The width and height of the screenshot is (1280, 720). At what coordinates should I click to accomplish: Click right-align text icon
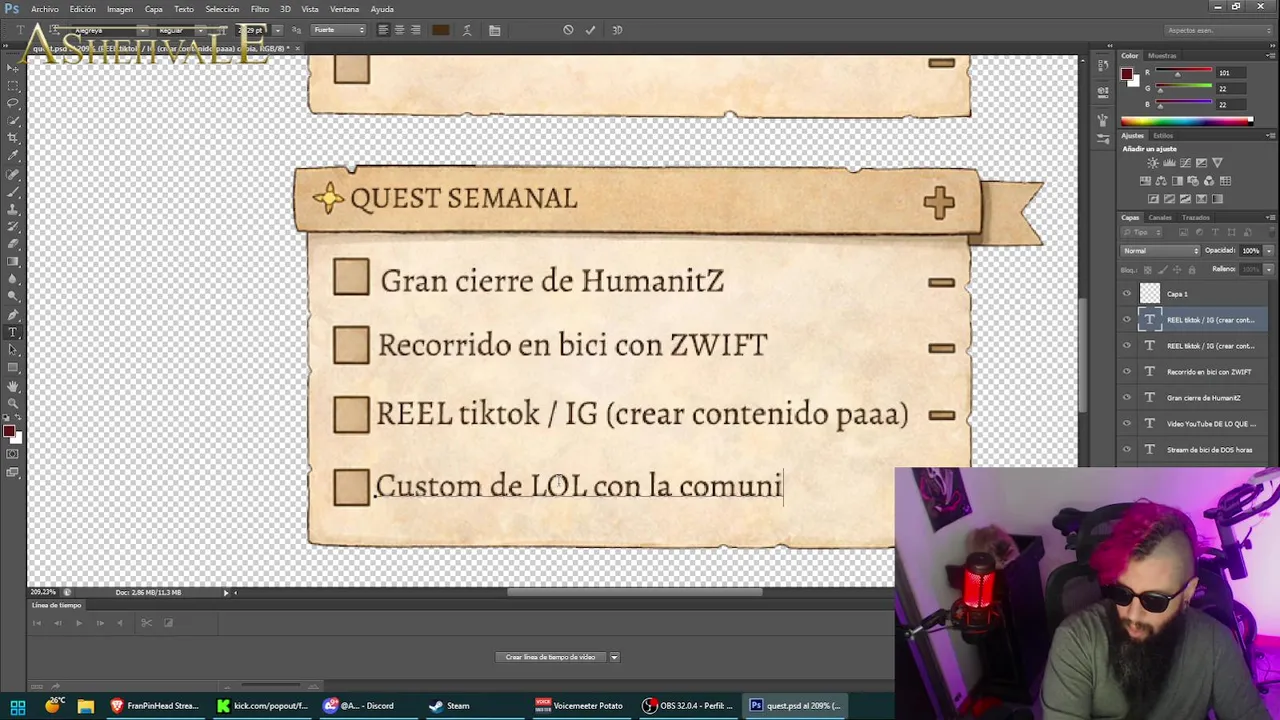pos(415,30)
